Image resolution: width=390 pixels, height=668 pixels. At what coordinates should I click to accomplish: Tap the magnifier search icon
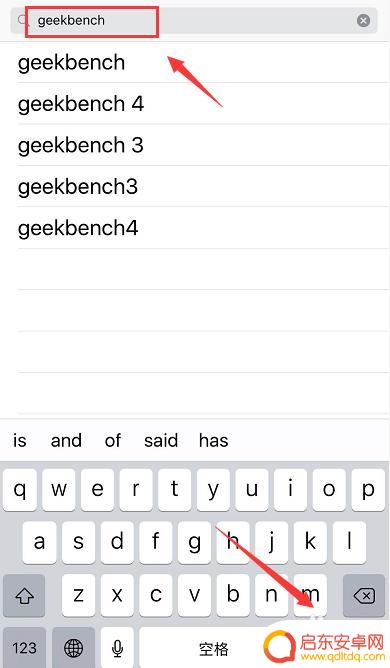click(22, 20)
